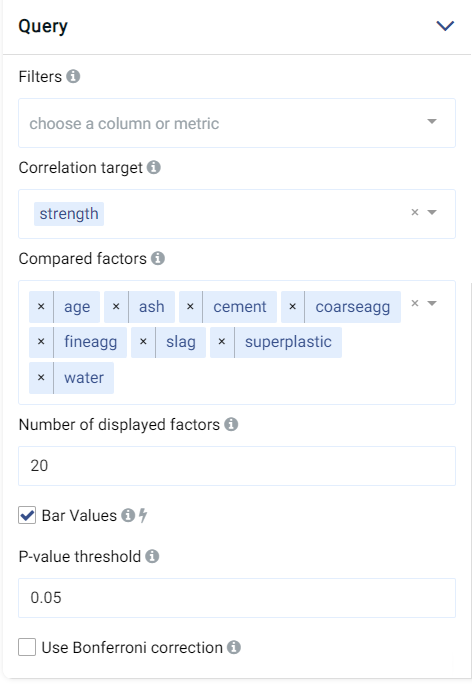Click the P-value threshold info icon
472x687 pixels.
[152, 556]
